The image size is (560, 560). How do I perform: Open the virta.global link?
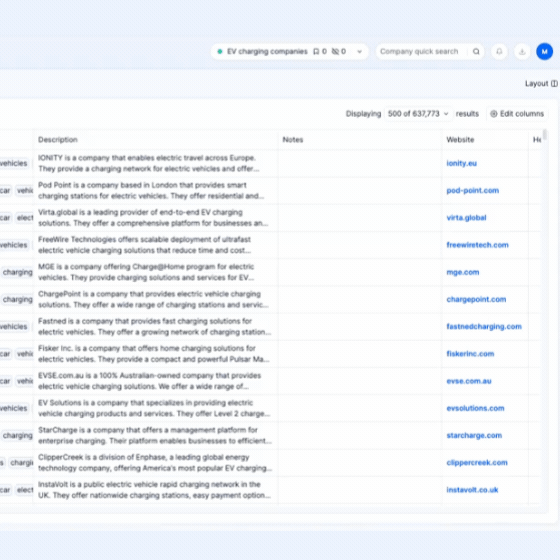click(466, 218)
